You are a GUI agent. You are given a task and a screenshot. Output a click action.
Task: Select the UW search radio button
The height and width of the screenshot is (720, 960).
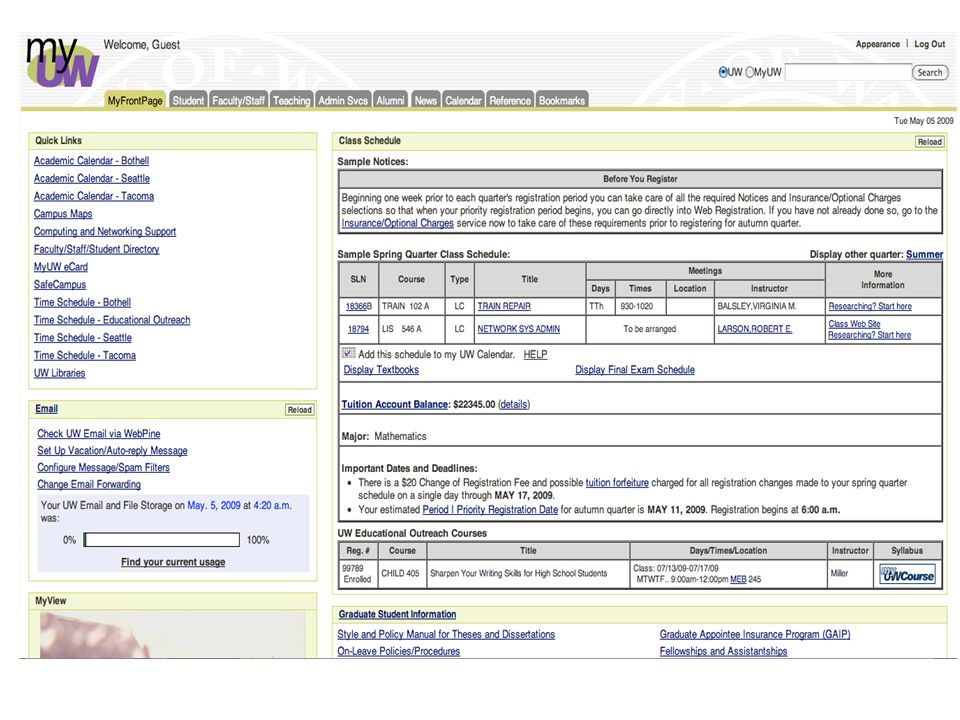pos(722,72)
